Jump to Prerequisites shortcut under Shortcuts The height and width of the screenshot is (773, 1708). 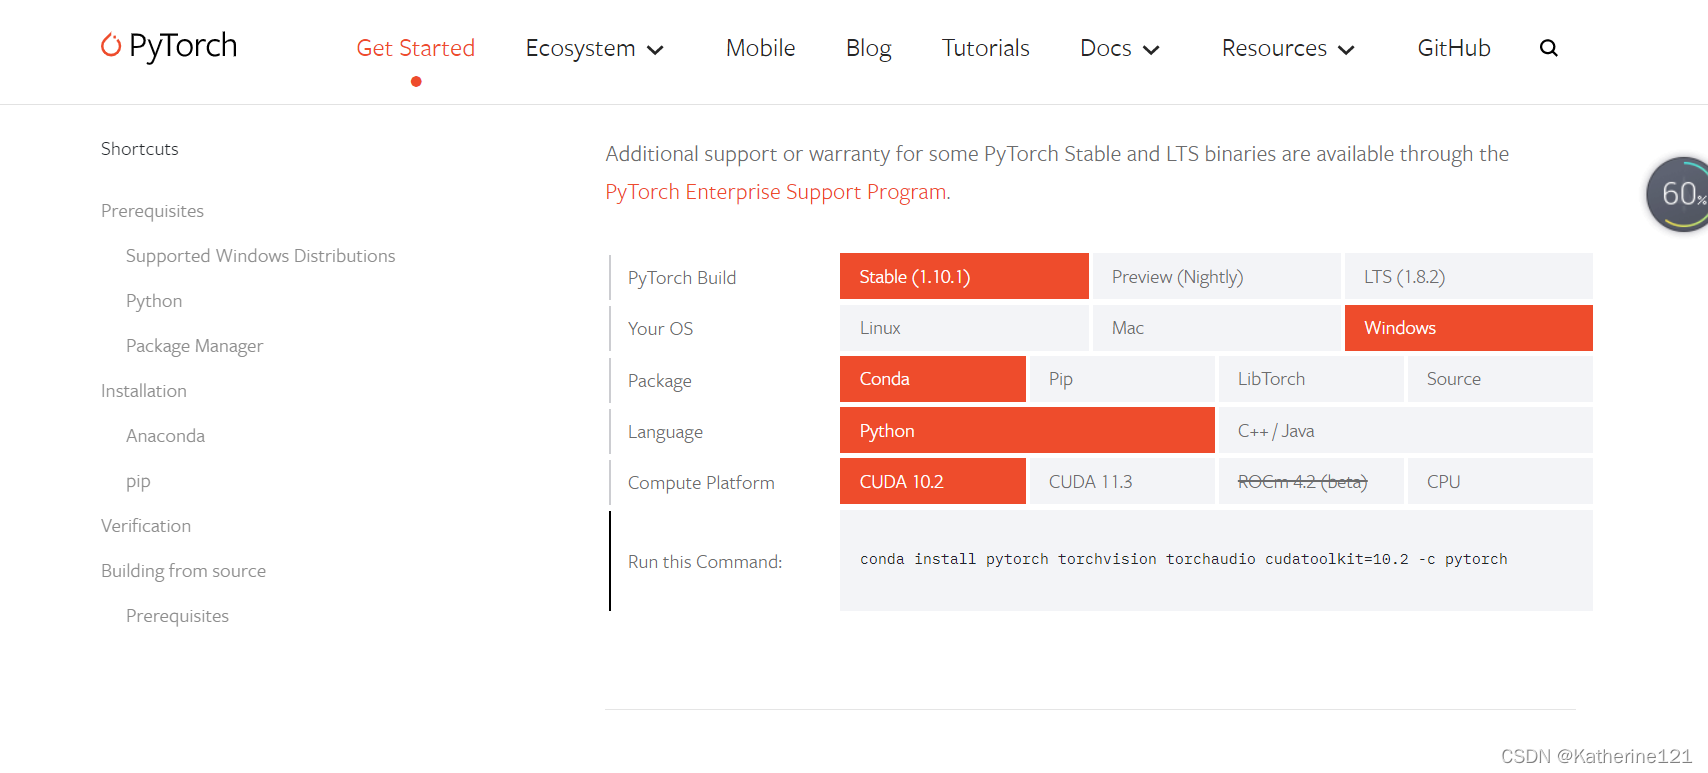pyautogui.click(x=152, y=211)
